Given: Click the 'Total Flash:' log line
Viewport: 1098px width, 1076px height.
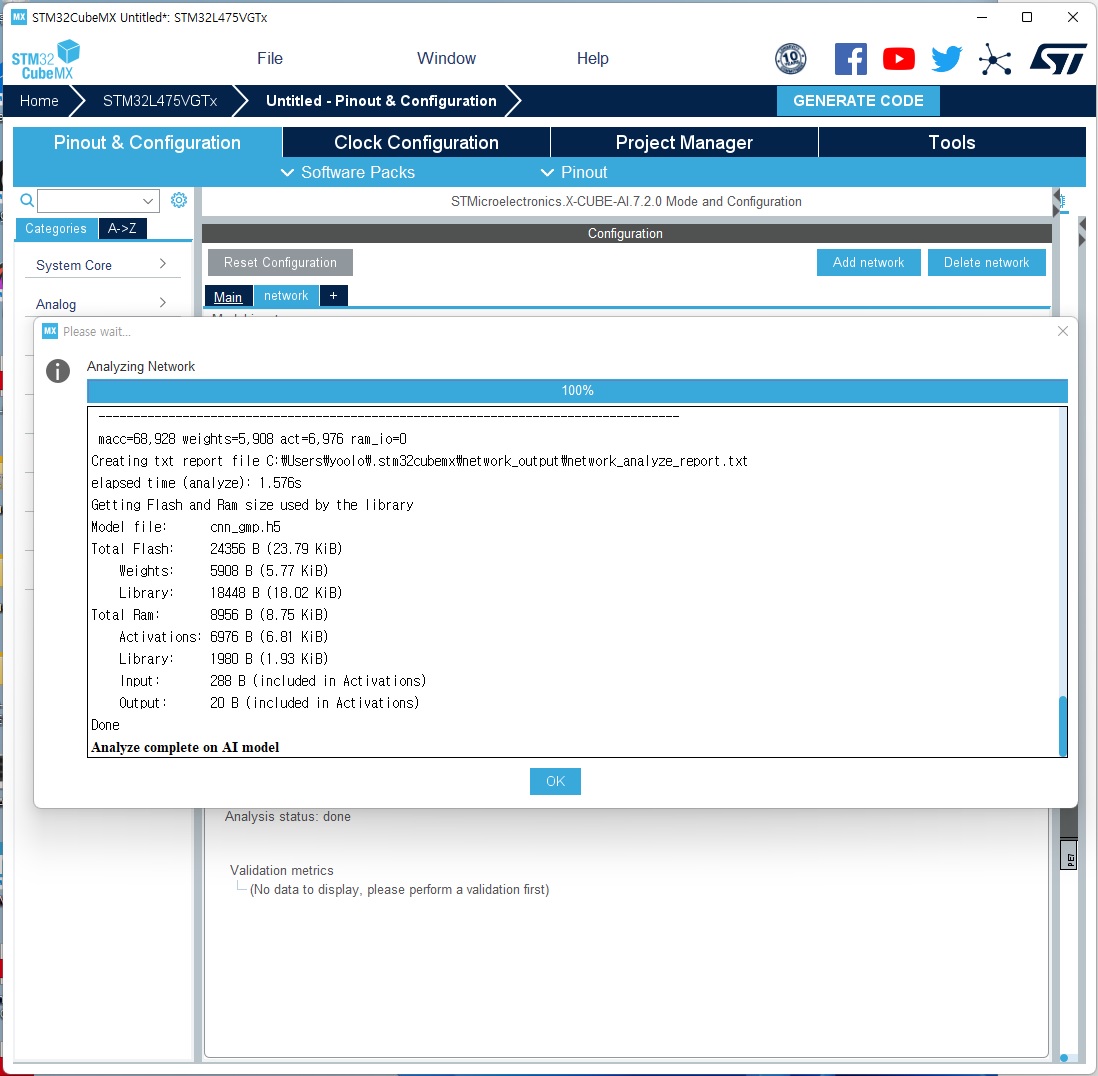Looking at the screenshot, I should [x=216, y=549].
